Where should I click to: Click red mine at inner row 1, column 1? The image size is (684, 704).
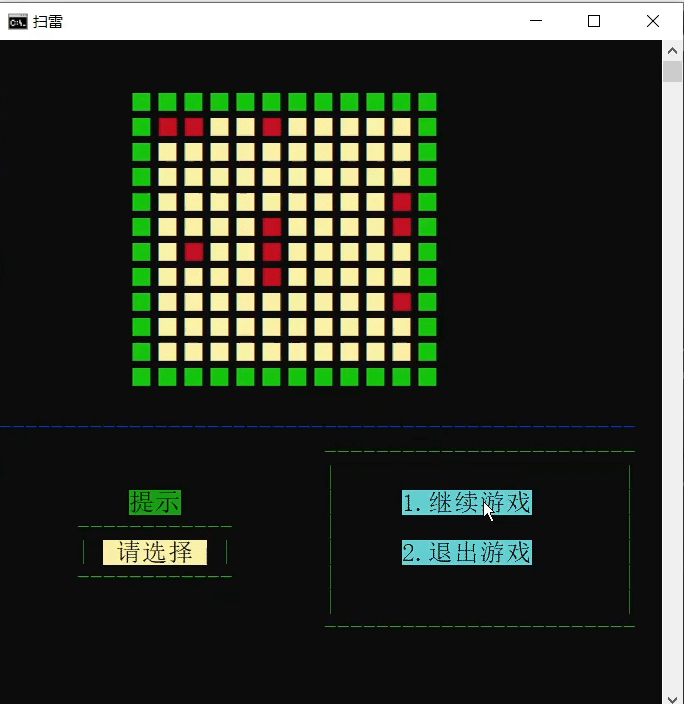pyautogui.click(x=168, y=127)
